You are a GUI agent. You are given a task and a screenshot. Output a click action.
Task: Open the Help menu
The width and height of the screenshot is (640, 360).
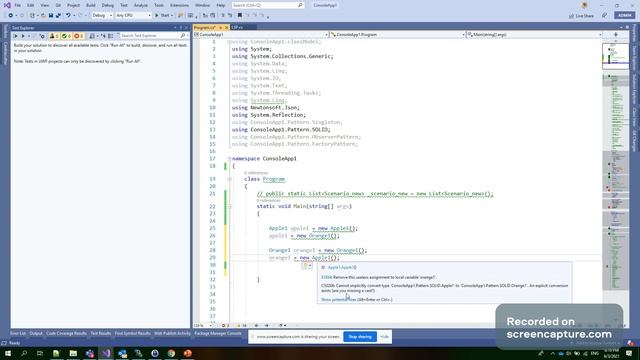221,5
